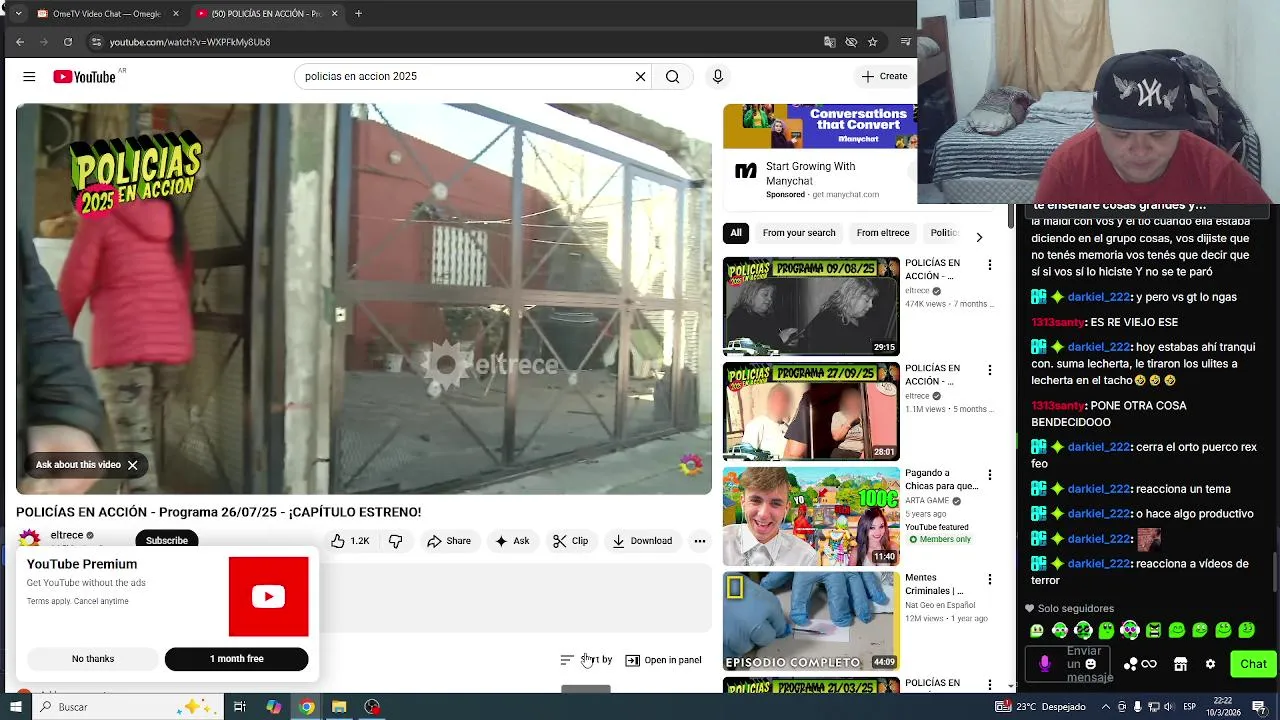Open the Programa 09/08/25 video thumbnail
The width and height of the screenshot is (1280, 720).
(811, 306)
